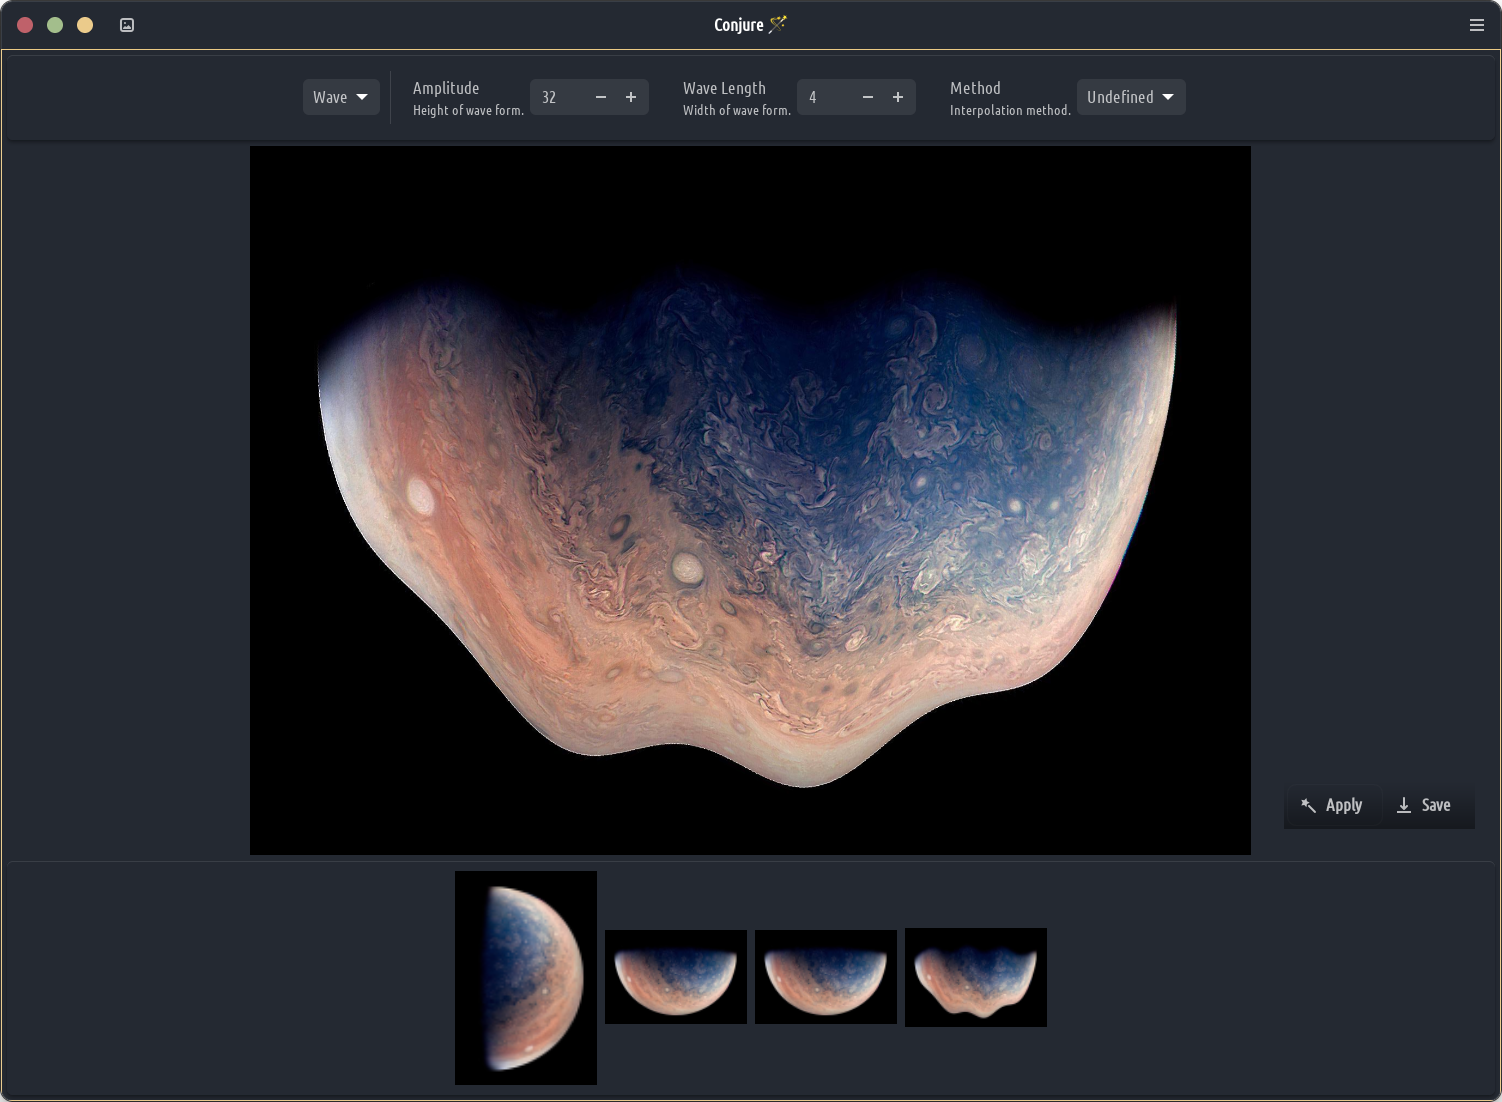
Task: Decrease Amplitude with minus button
Action: (x=601, y=97)
